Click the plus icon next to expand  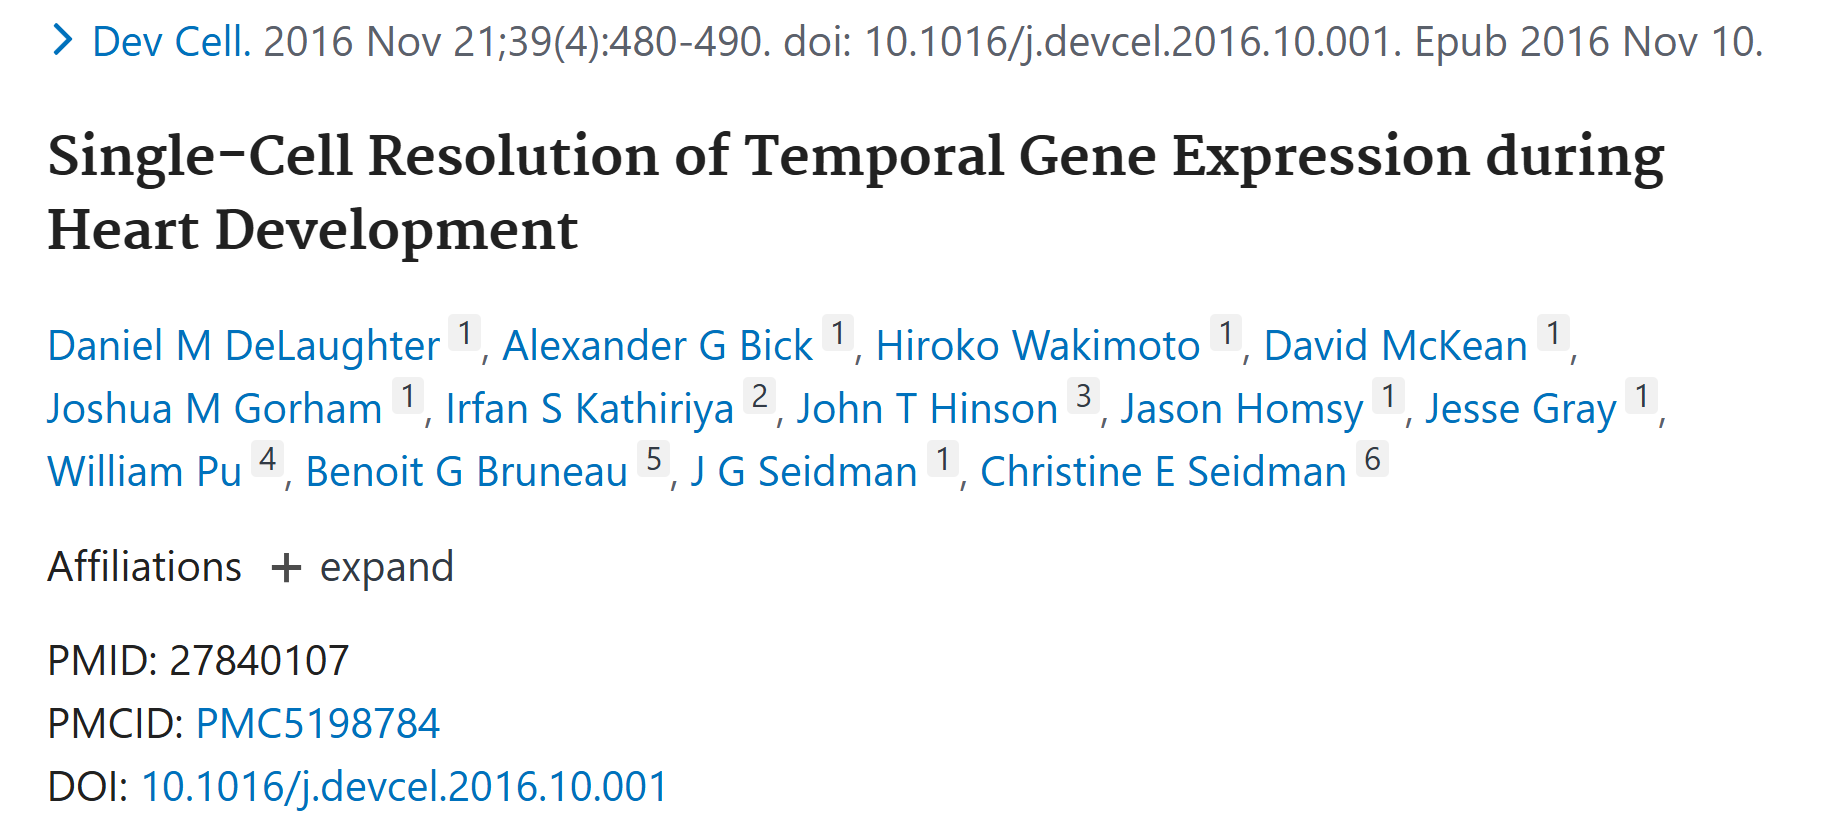pos(286,568)
